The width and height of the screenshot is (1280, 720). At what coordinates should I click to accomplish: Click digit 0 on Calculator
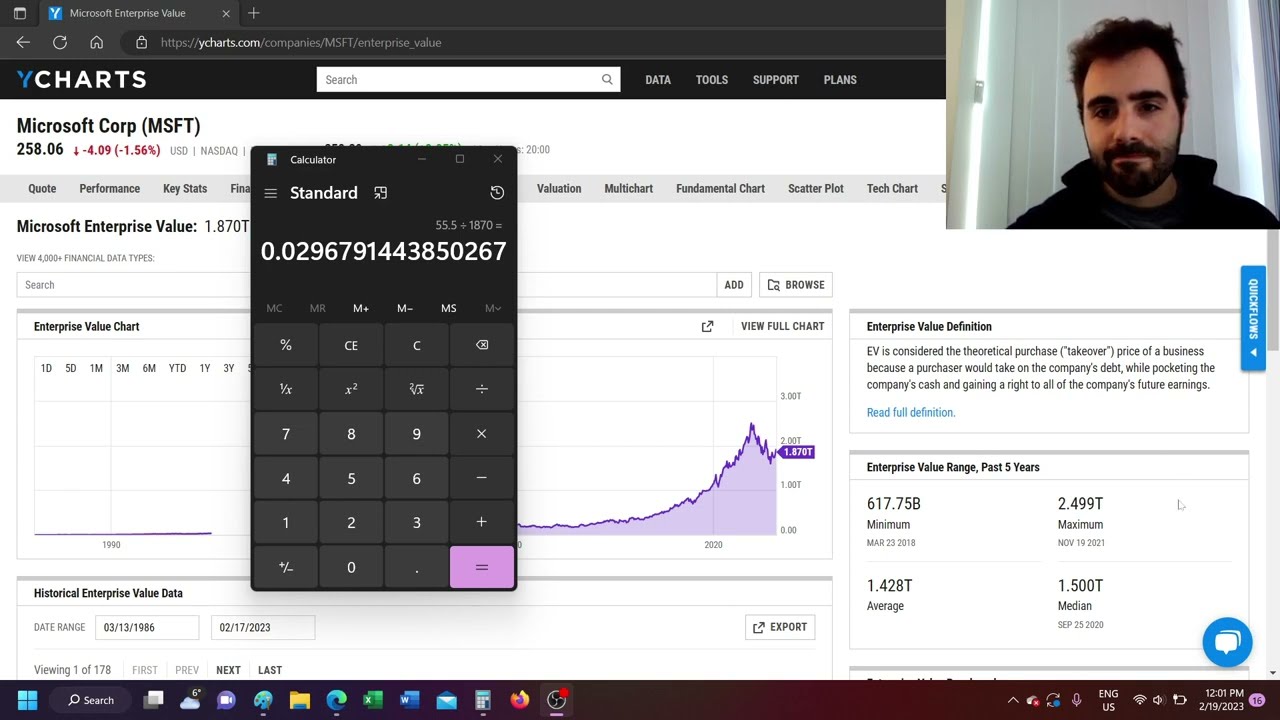[351, 567]
